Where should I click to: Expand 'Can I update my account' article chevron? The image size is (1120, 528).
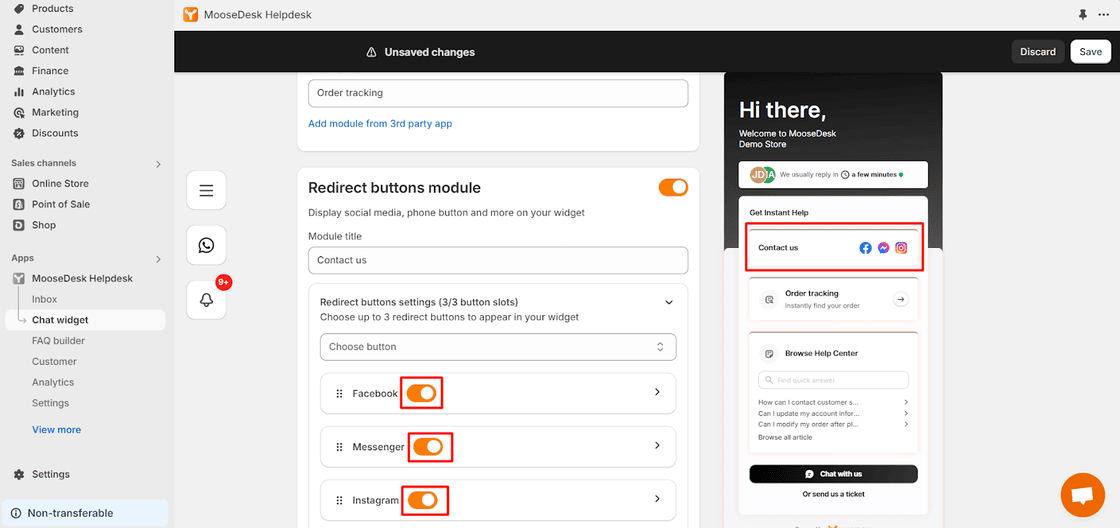906,413
